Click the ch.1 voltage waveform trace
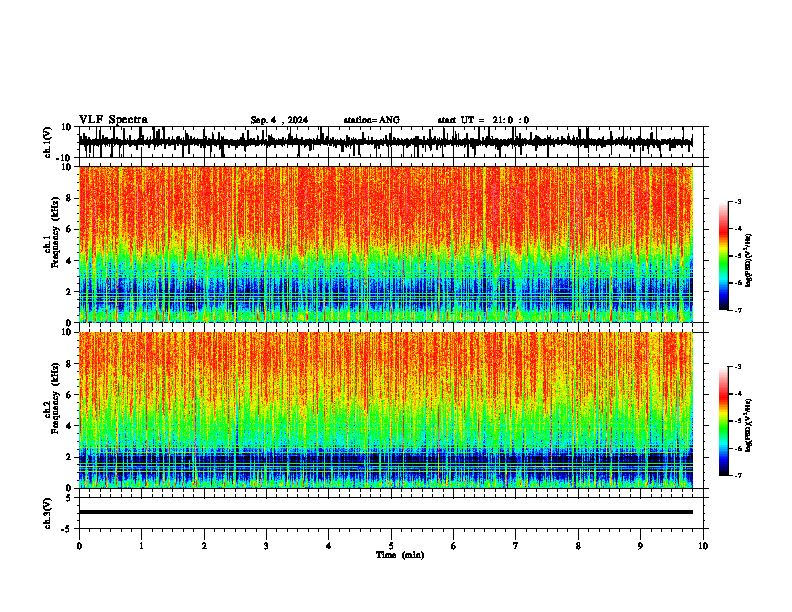 click(x=386, y=142)
